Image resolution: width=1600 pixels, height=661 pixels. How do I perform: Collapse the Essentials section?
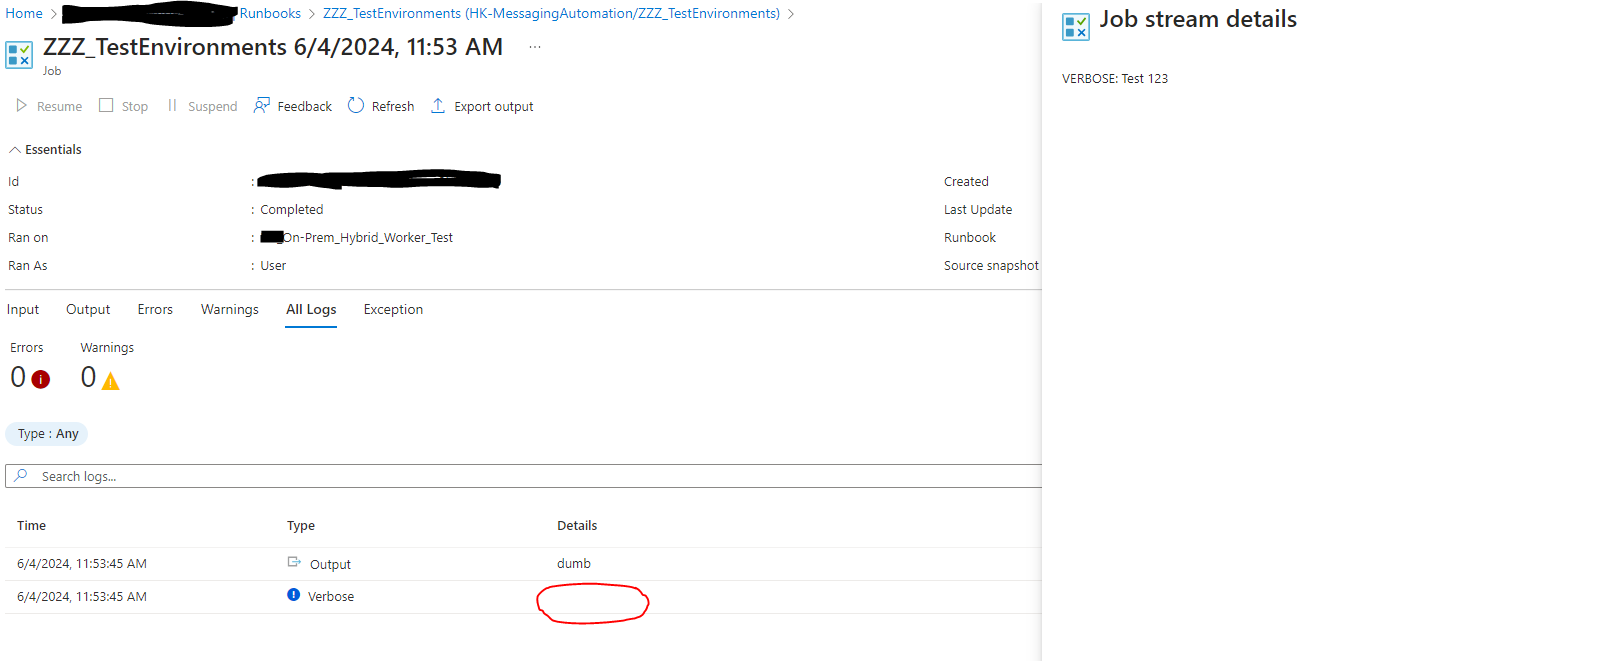click(45, 150)
